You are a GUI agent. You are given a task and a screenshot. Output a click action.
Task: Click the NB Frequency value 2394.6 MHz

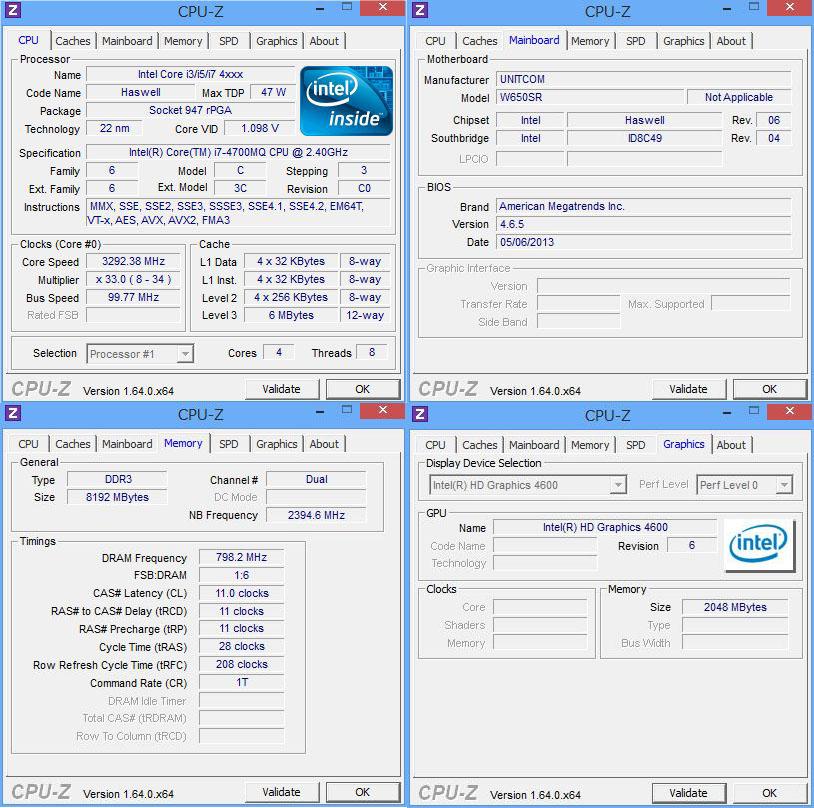pyautogui.click(x=316, y=515)
